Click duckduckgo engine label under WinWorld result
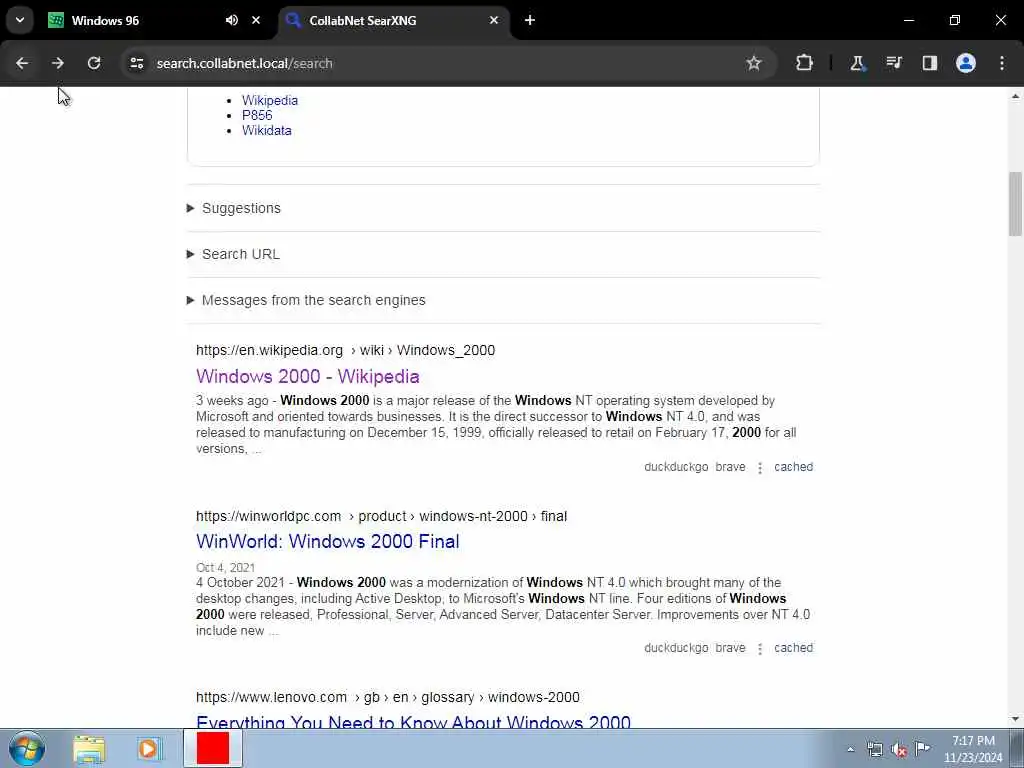This screenshot has width=1024, height=768. point(676,648)
